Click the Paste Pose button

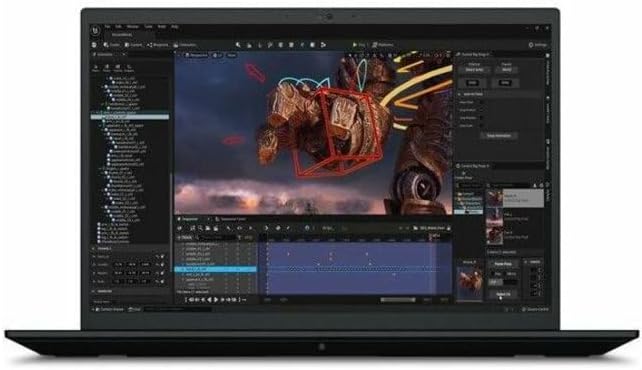(x=503, y=264)
